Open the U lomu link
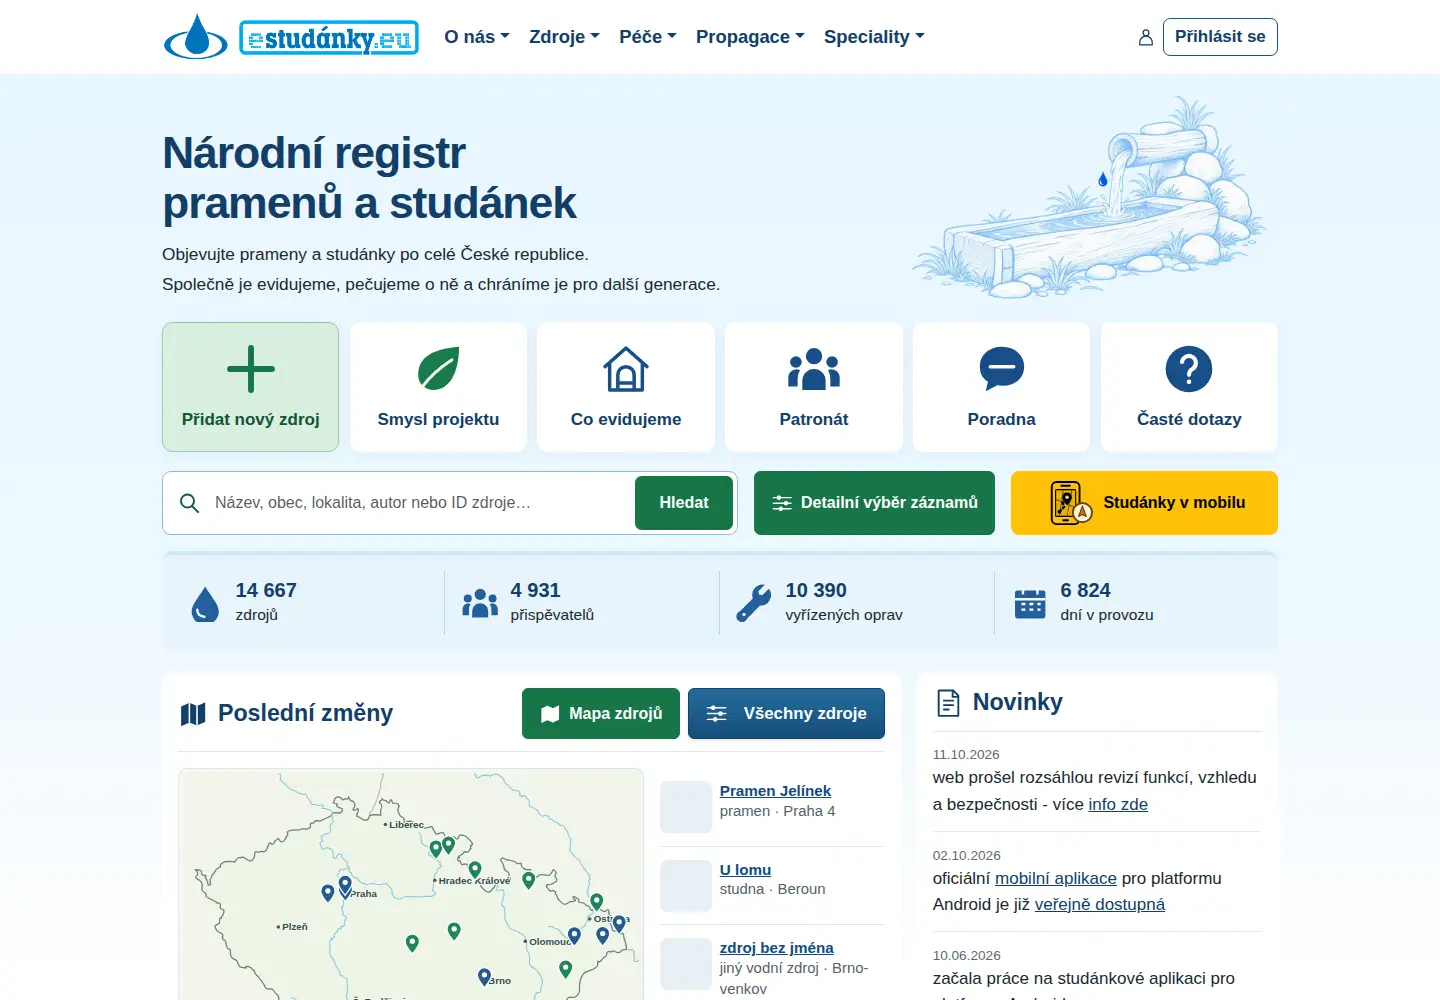 [745, 870]
